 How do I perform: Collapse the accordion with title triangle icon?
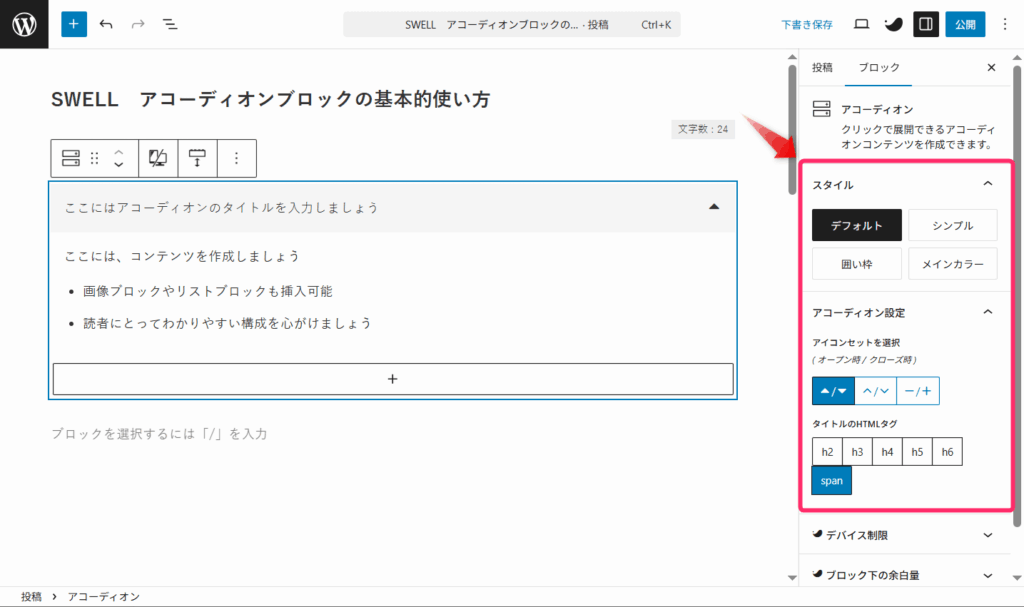(714, 207)
